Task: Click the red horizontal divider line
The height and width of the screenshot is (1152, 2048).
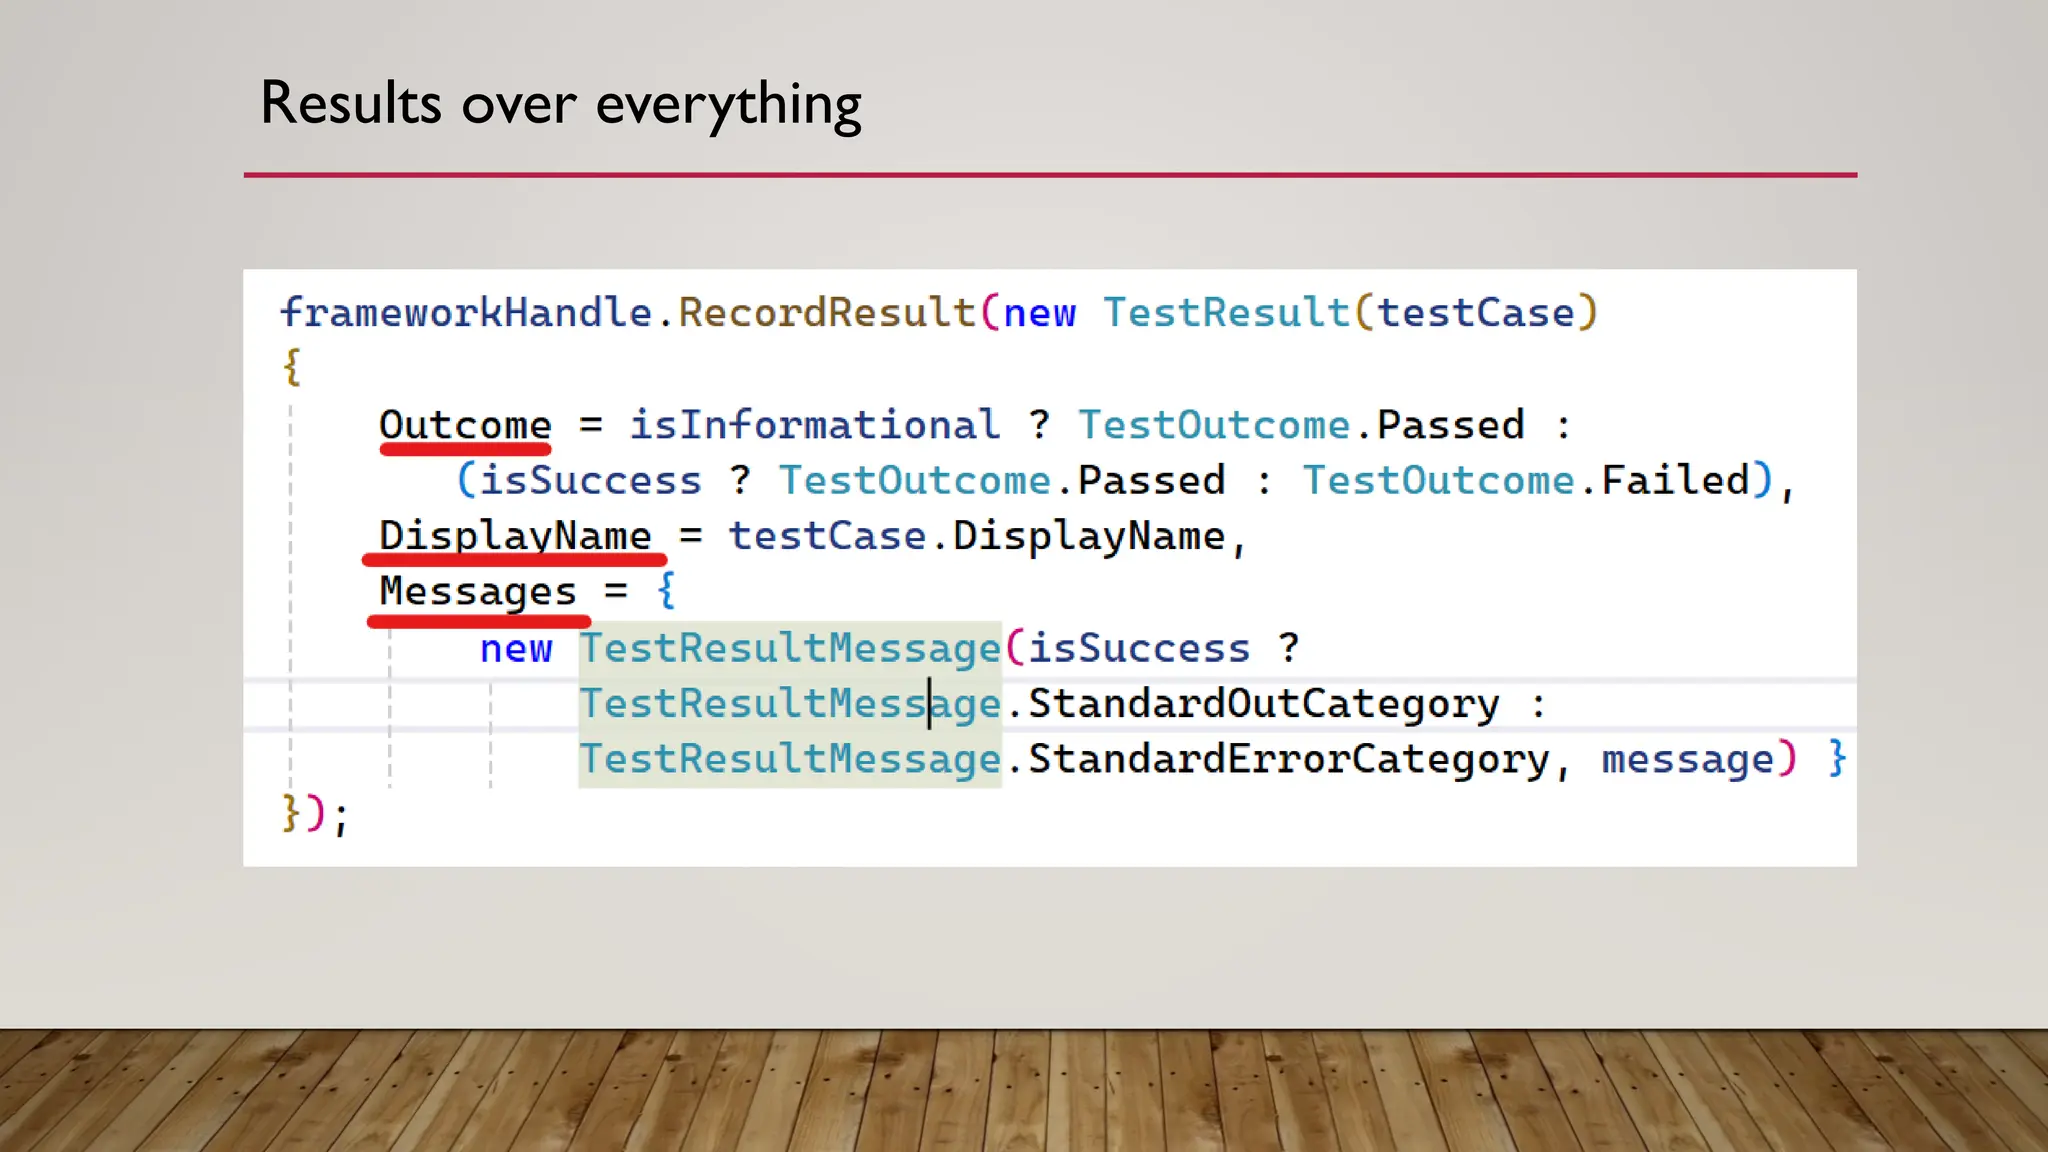Action: pos(1050,175)
